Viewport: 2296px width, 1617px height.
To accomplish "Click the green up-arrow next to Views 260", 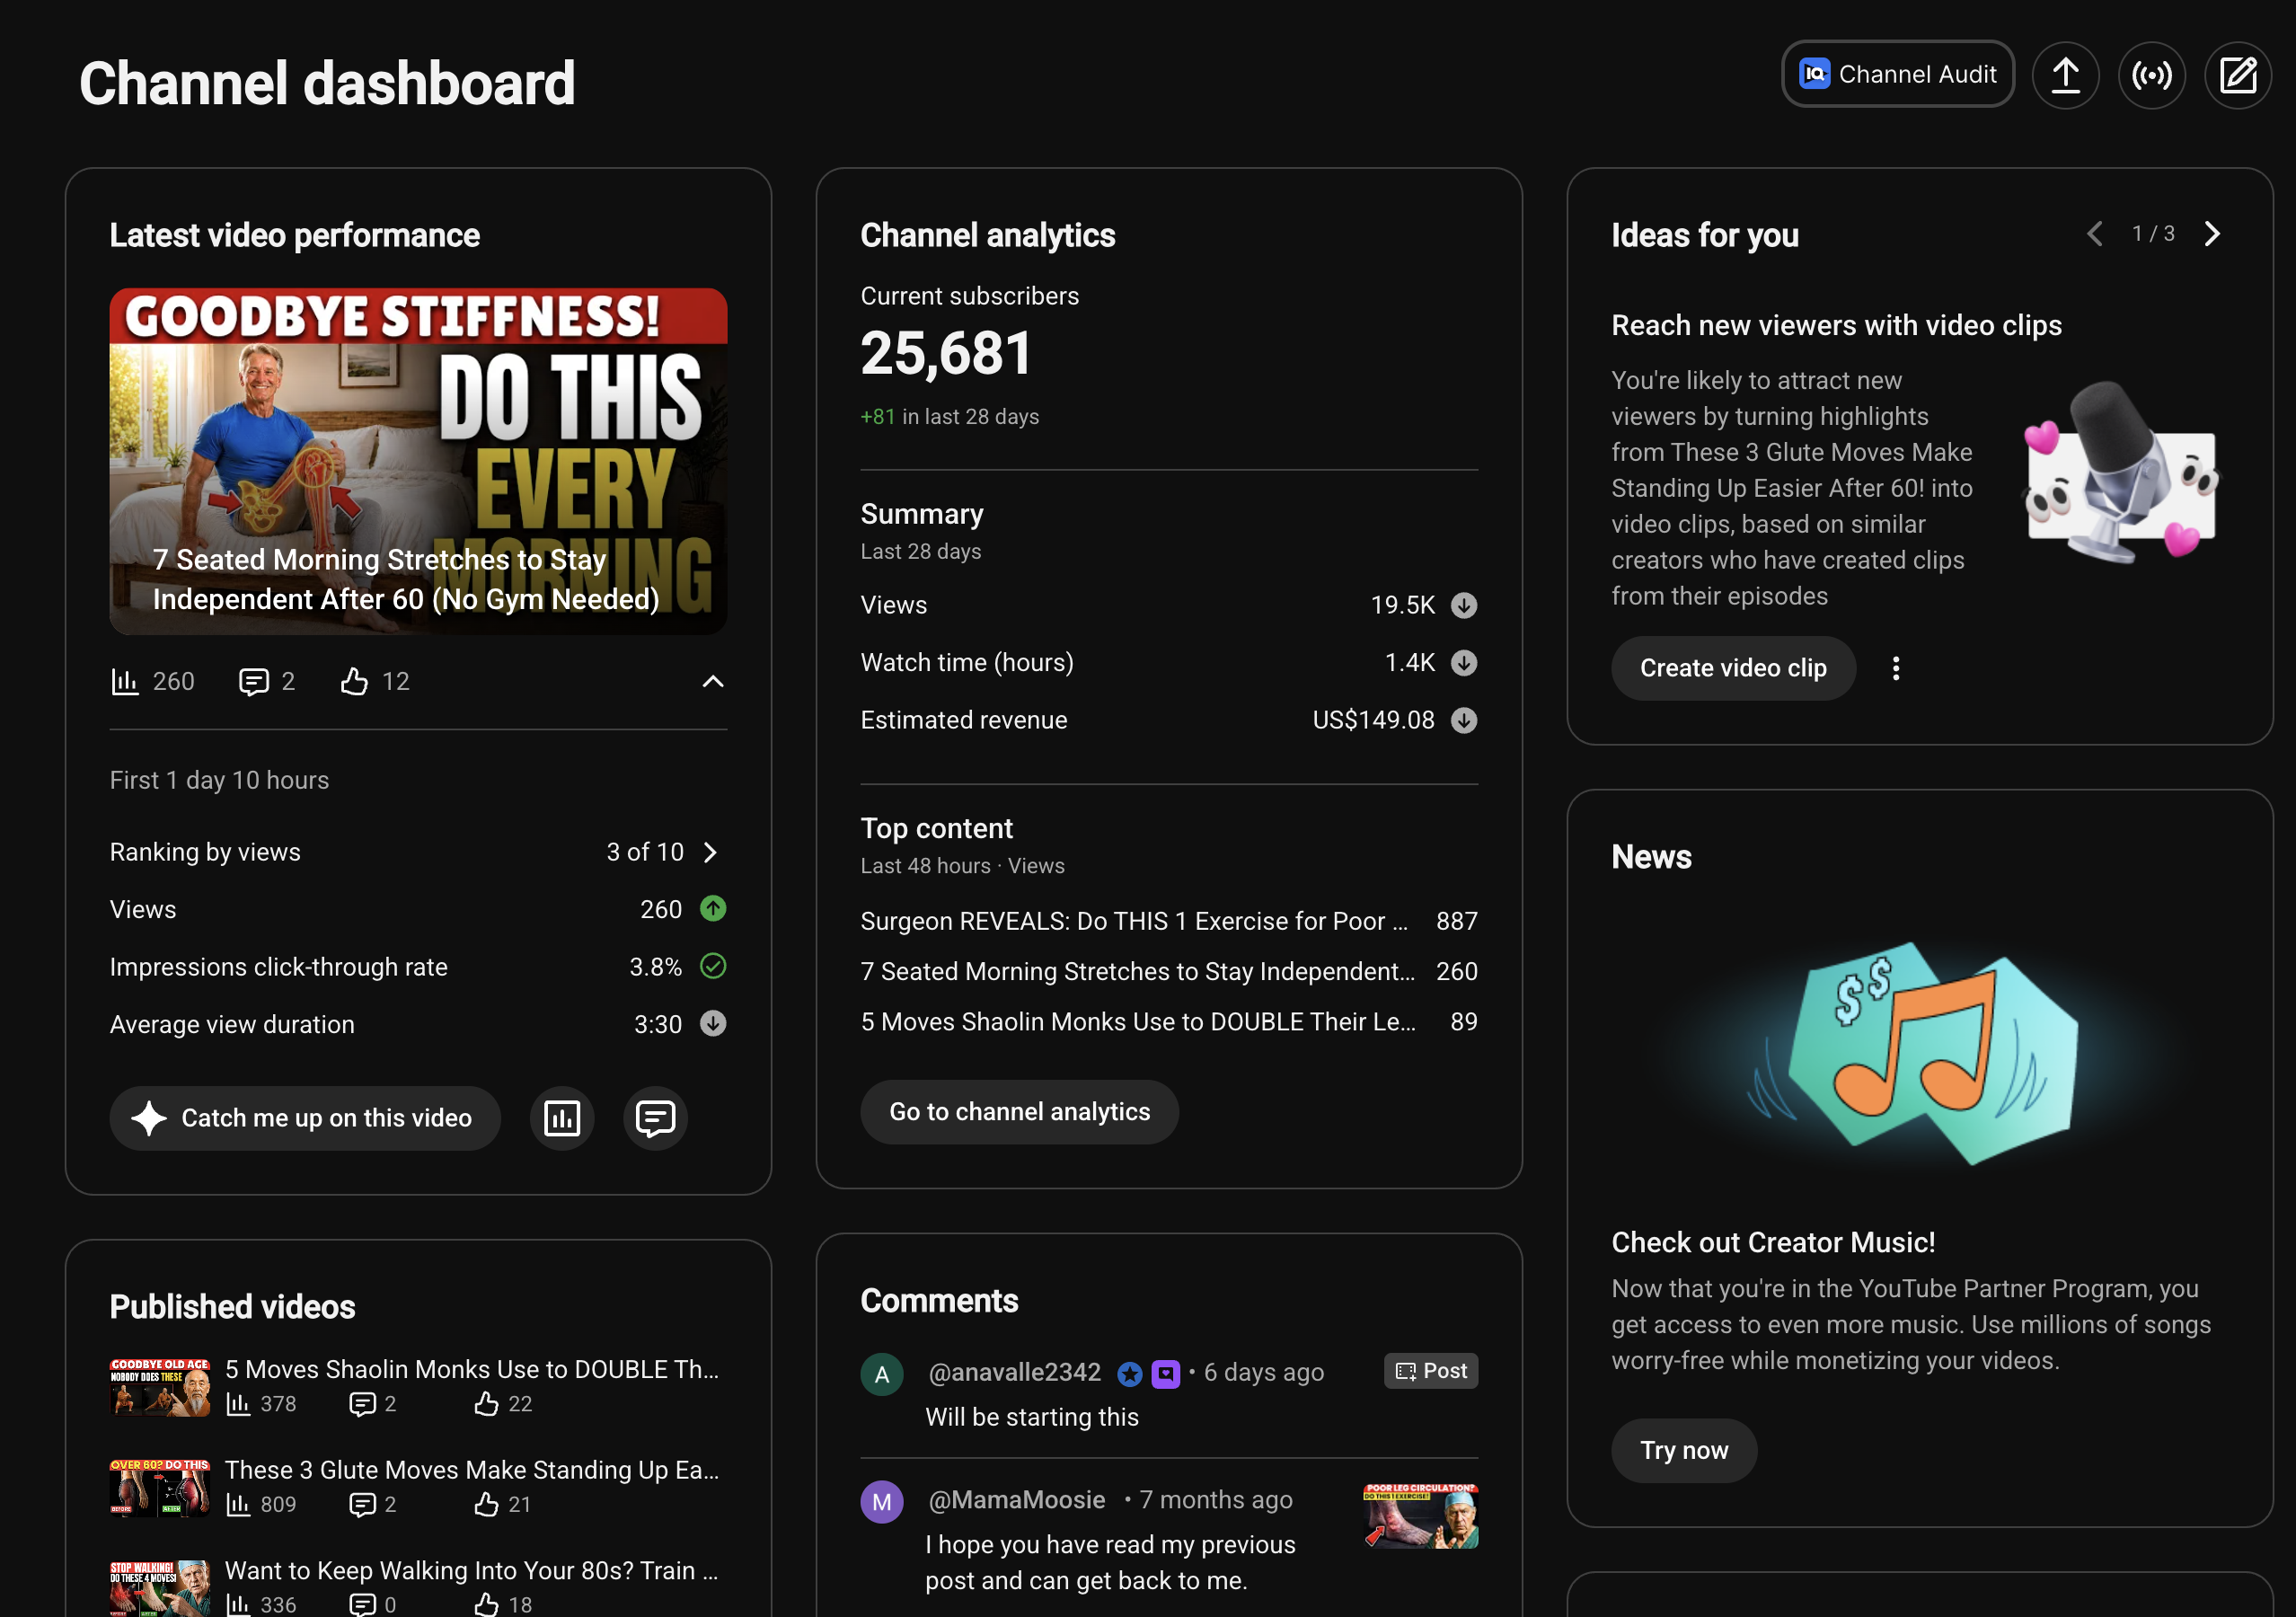I will [x=713, y=909].
